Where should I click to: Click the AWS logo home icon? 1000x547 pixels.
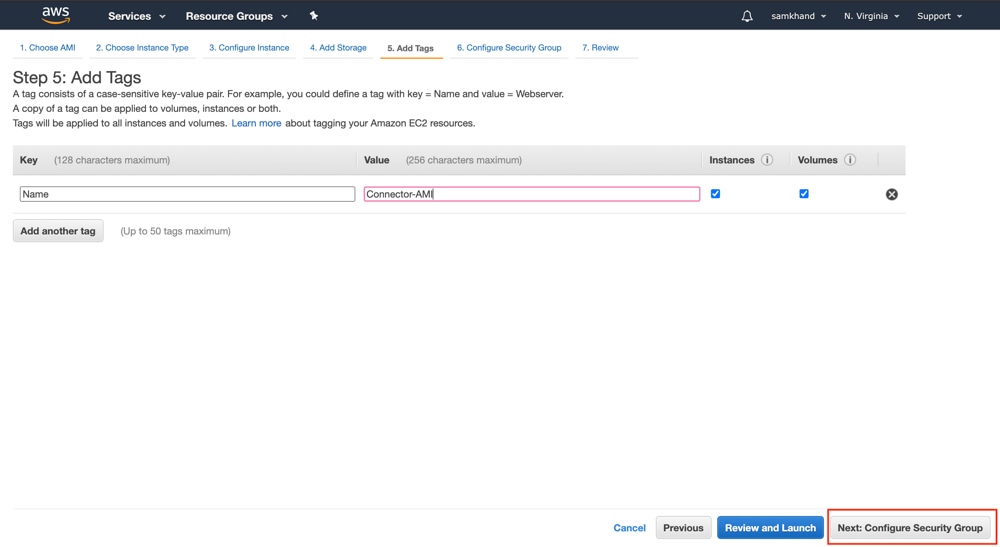(x=56, y=15)
